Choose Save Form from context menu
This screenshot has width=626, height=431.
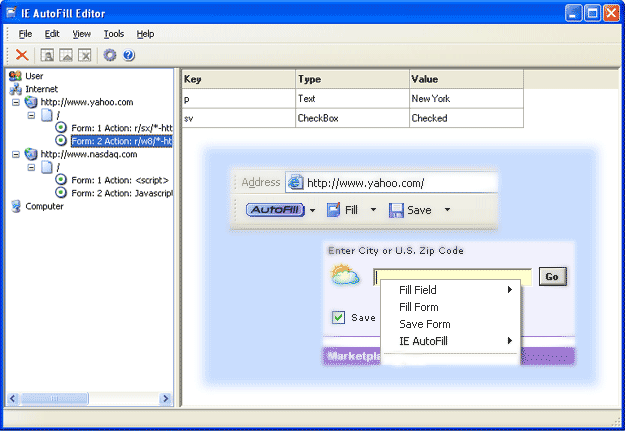[x=450, y=324]
